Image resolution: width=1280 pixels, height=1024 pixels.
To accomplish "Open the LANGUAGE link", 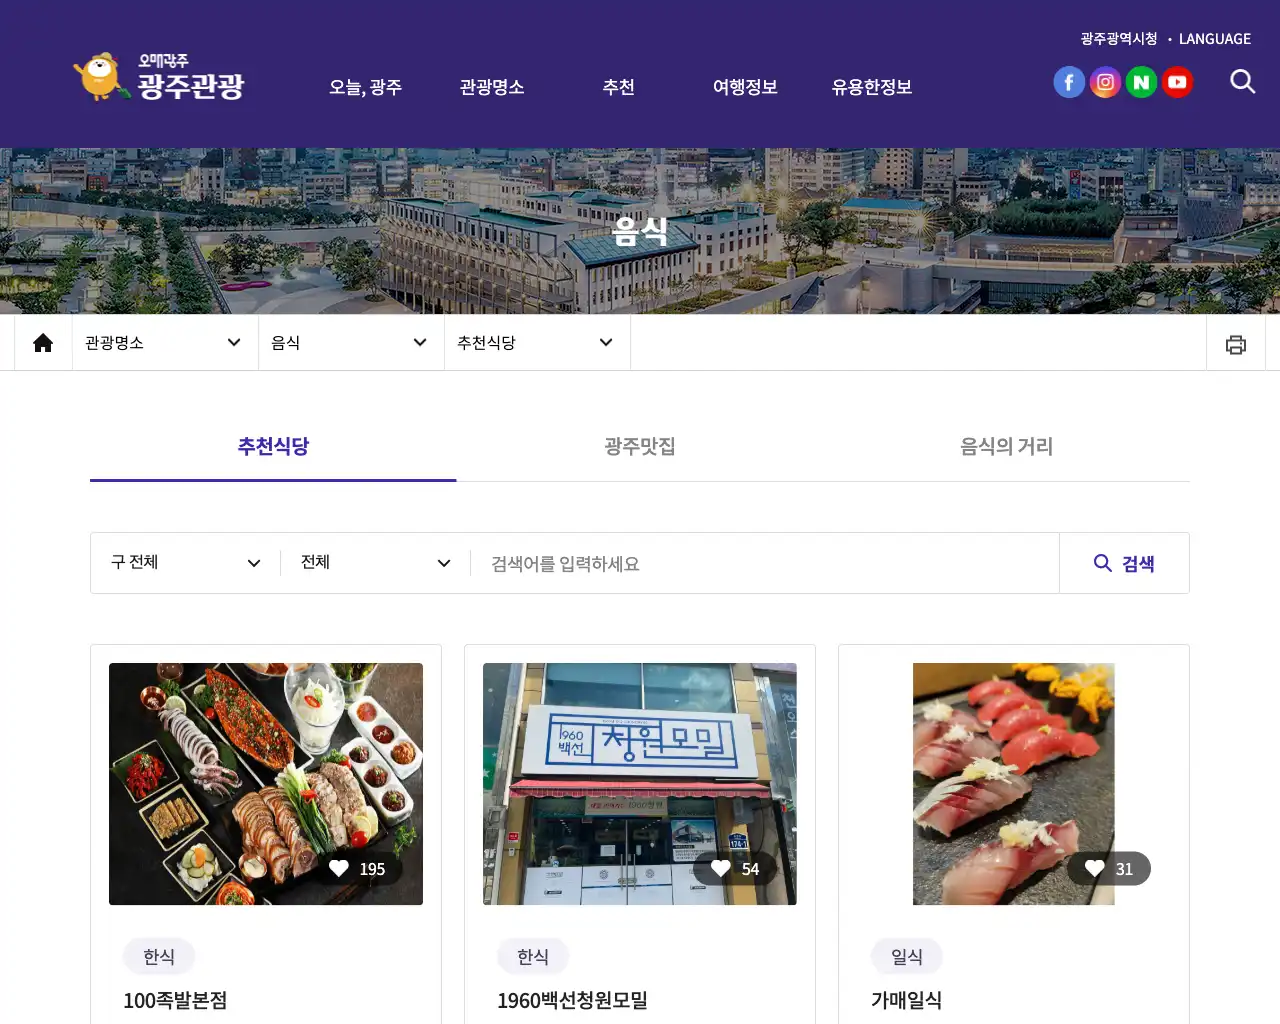I will (x=1215, y=39).
